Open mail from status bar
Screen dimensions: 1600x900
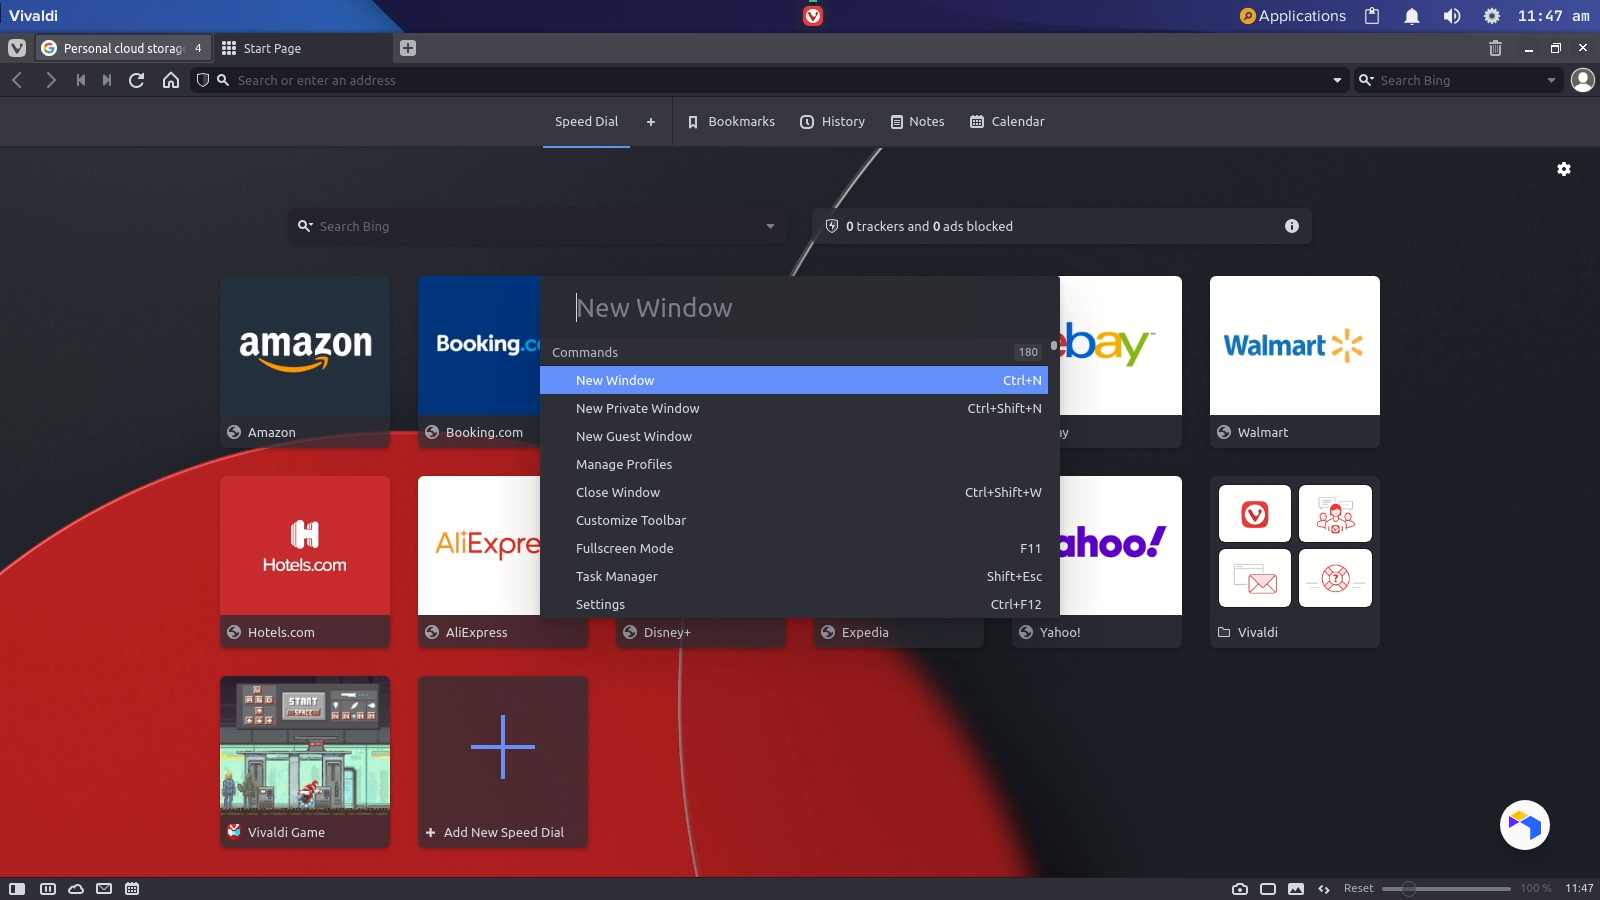[x=104, y=889]
